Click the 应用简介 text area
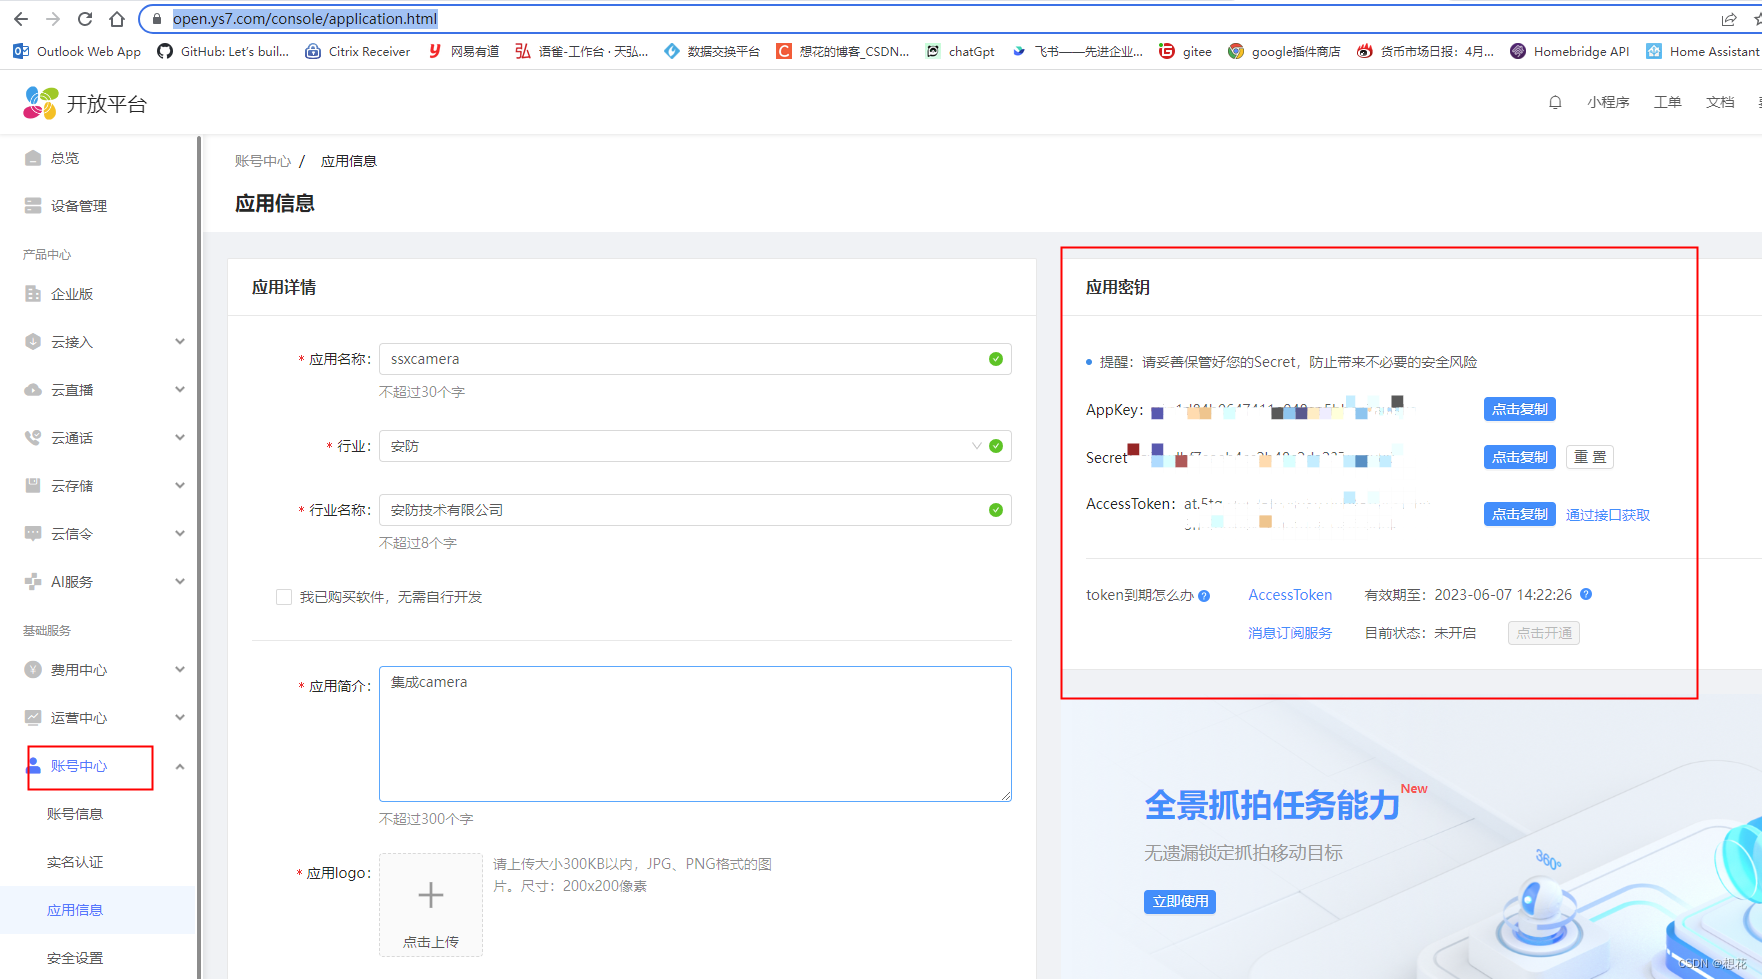The width and height of the screenshot is (1762, 979). pyautogui.click(x=695, y=734)
